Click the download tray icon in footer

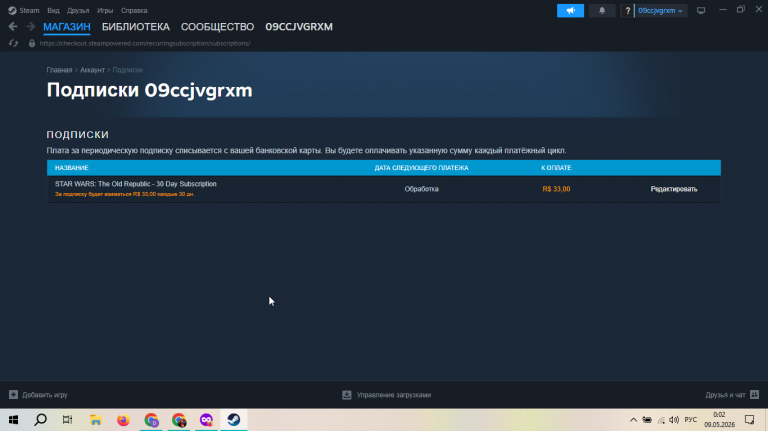[347, 395]
